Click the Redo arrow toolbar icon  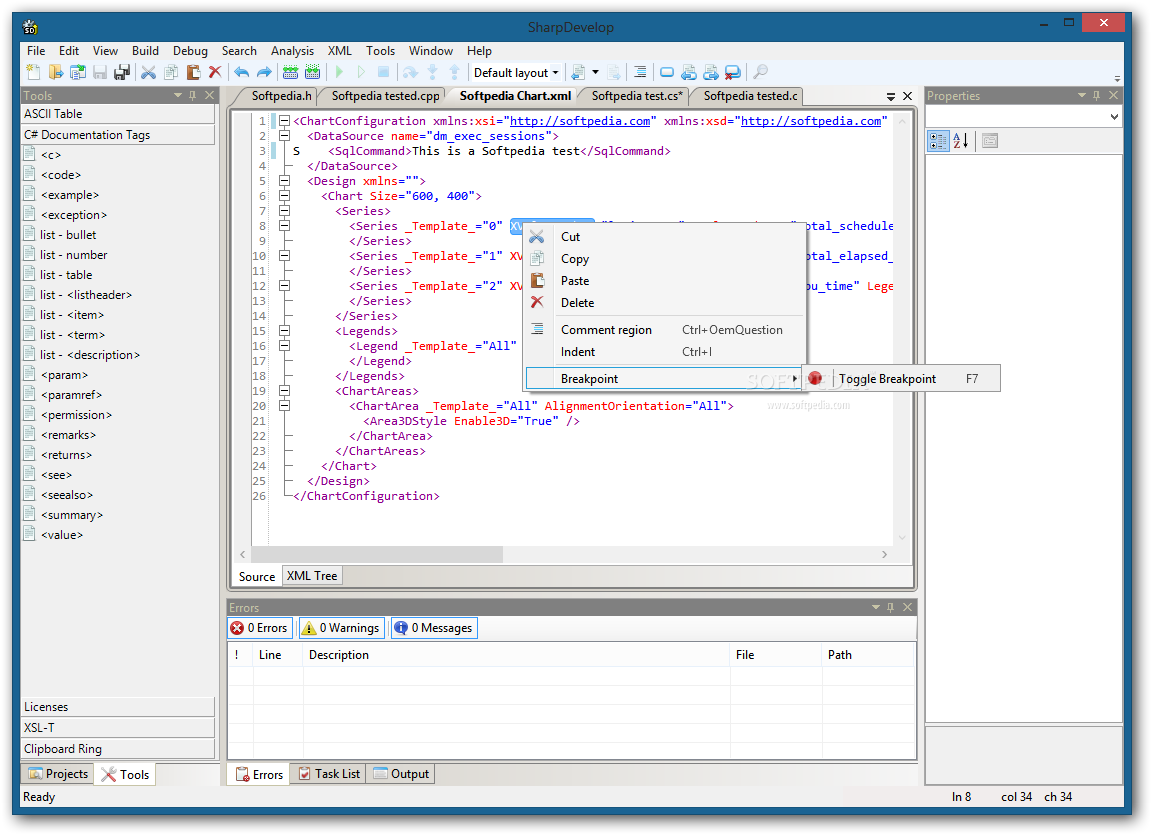264,72
